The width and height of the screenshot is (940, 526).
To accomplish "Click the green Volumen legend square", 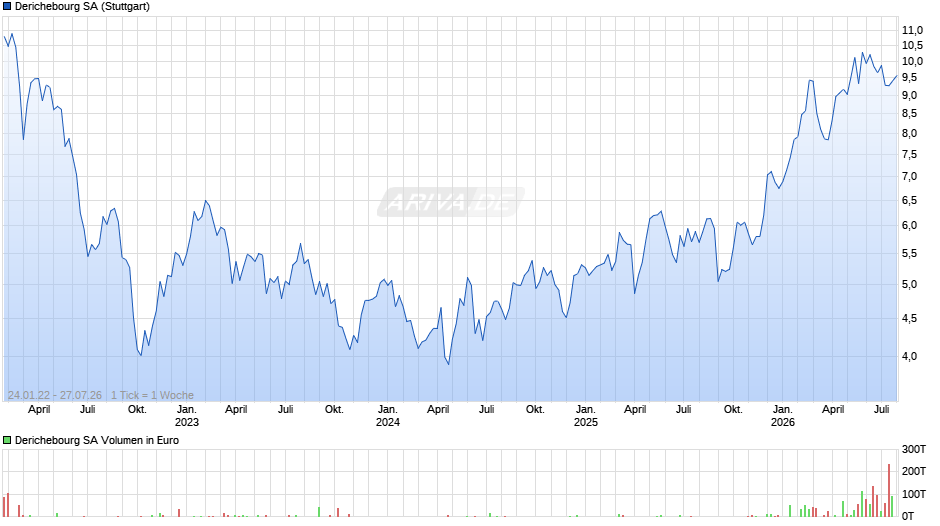I will click(x=7, y=440).
